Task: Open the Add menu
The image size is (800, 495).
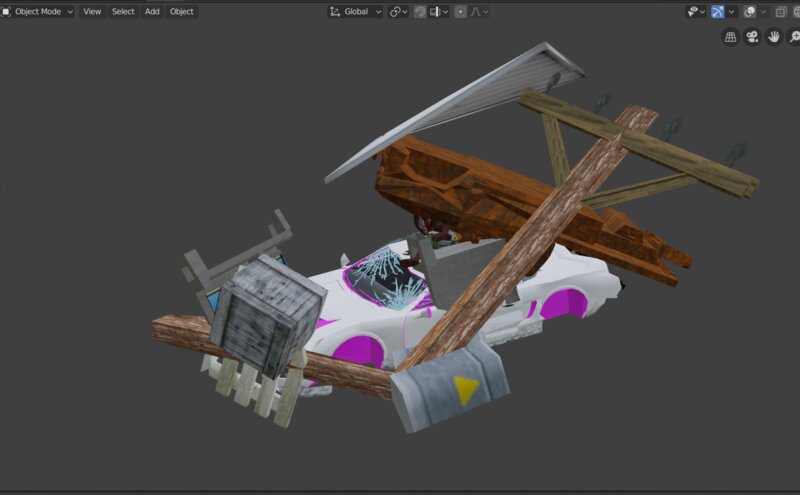Action: (x=152, y=11)
